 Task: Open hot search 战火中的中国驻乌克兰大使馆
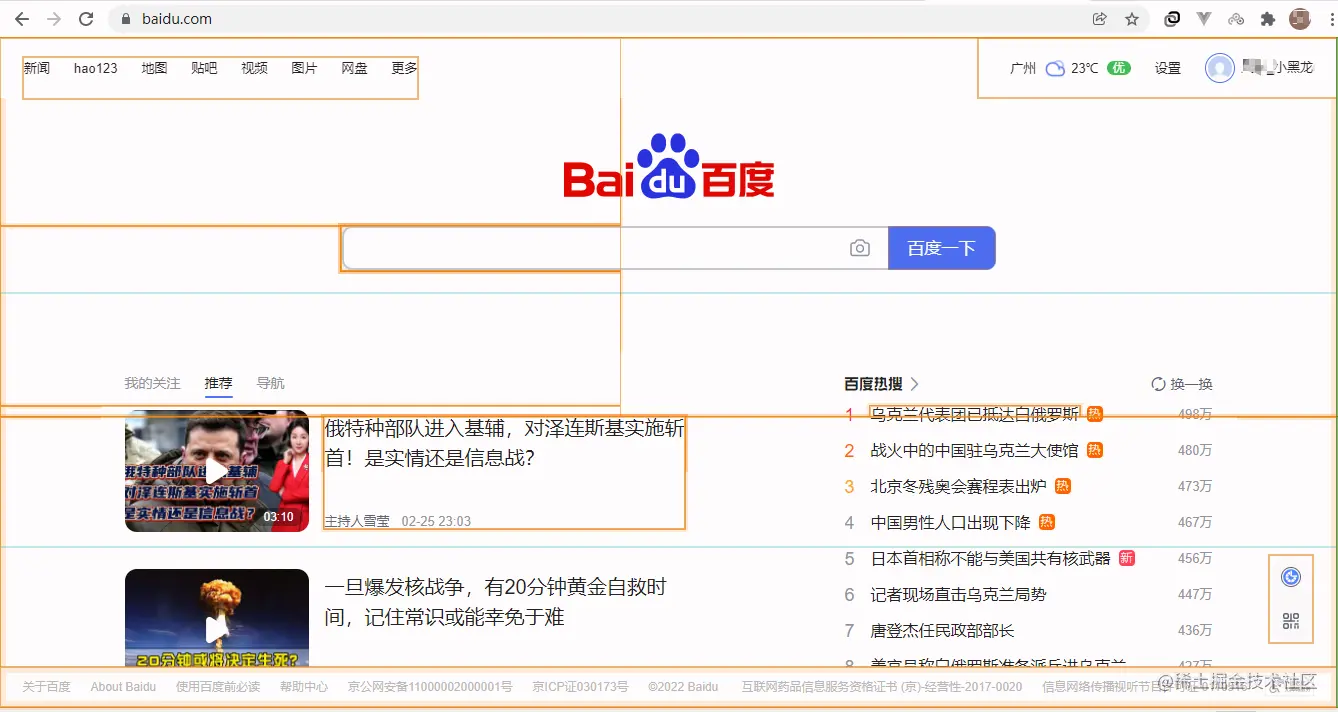975,450
